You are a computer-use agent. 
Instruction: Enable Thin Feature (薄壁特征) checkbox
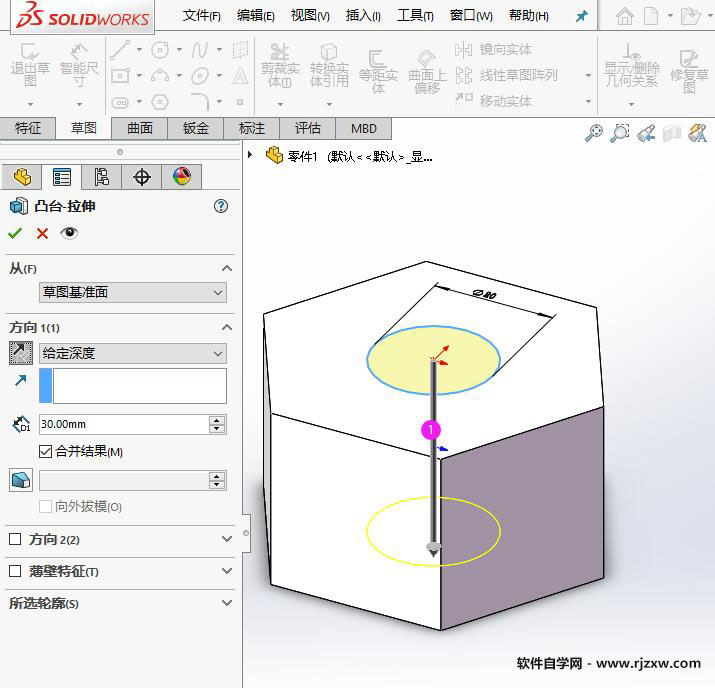(15, 571)
